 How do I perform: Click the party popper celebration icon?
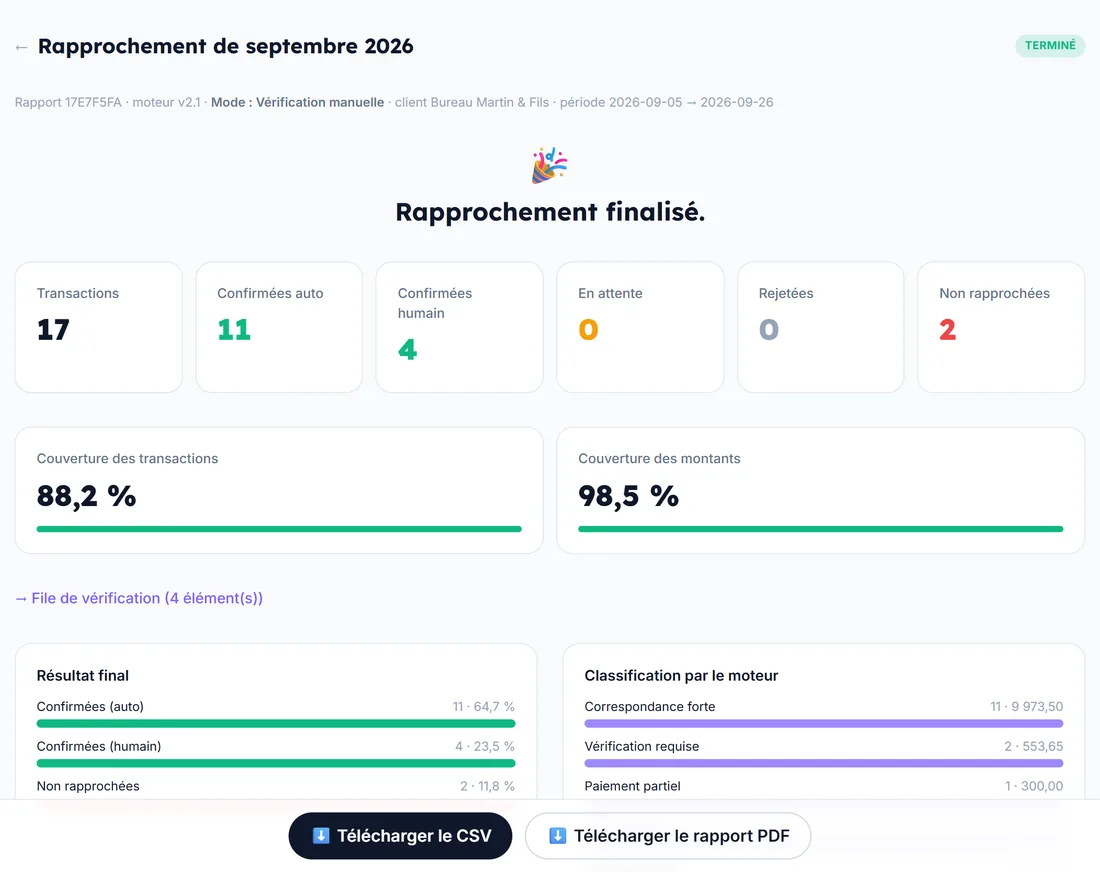(549, 165)
